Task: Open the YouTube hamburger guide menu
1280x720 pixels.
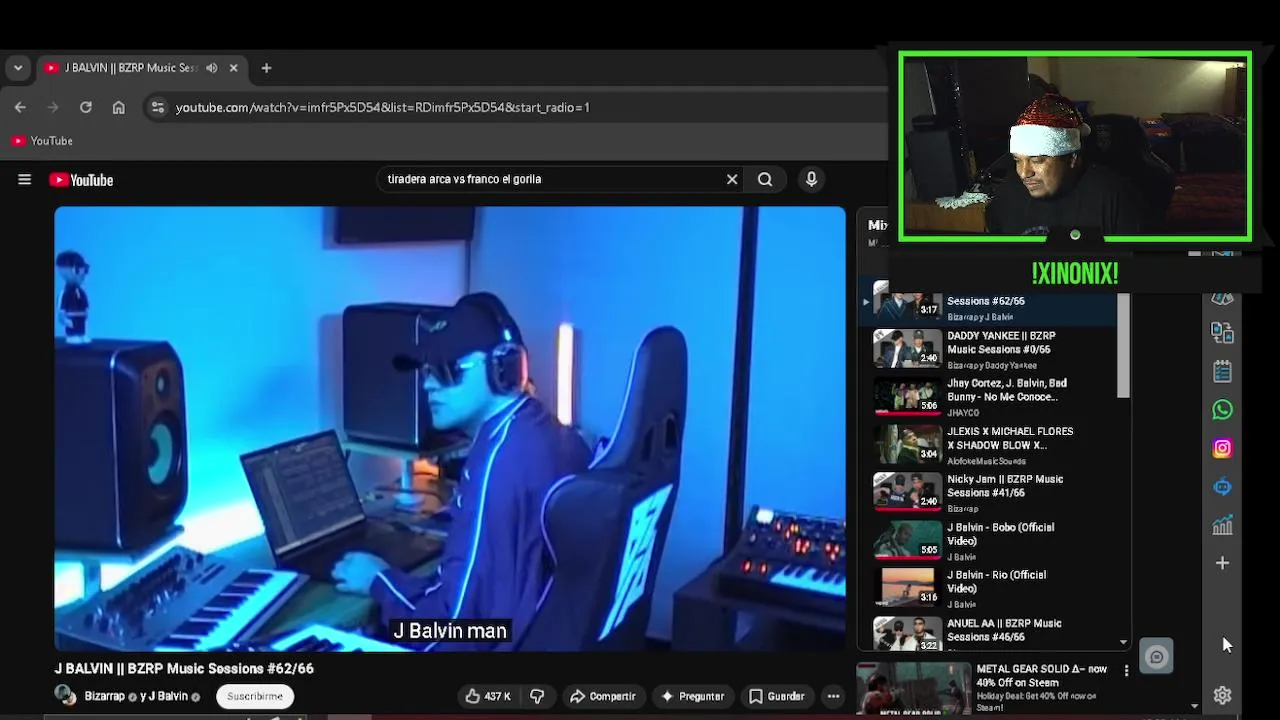Action: (24, 180)
